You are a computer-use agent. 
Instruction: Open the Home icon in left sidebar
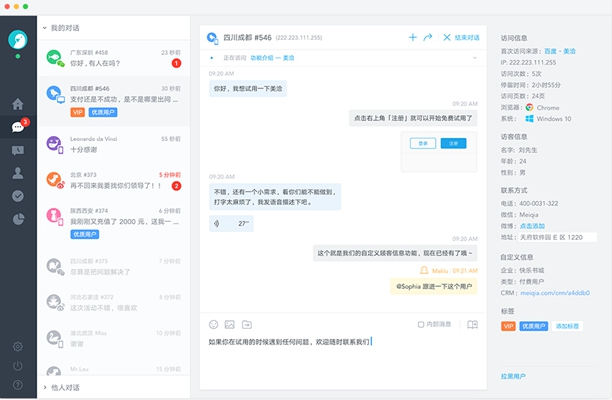click(18, 104)
